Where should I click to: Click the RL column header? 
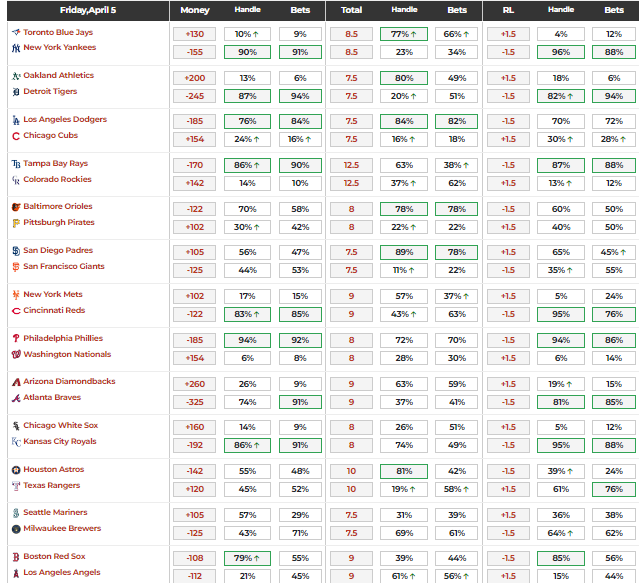[x=508, y=10]
